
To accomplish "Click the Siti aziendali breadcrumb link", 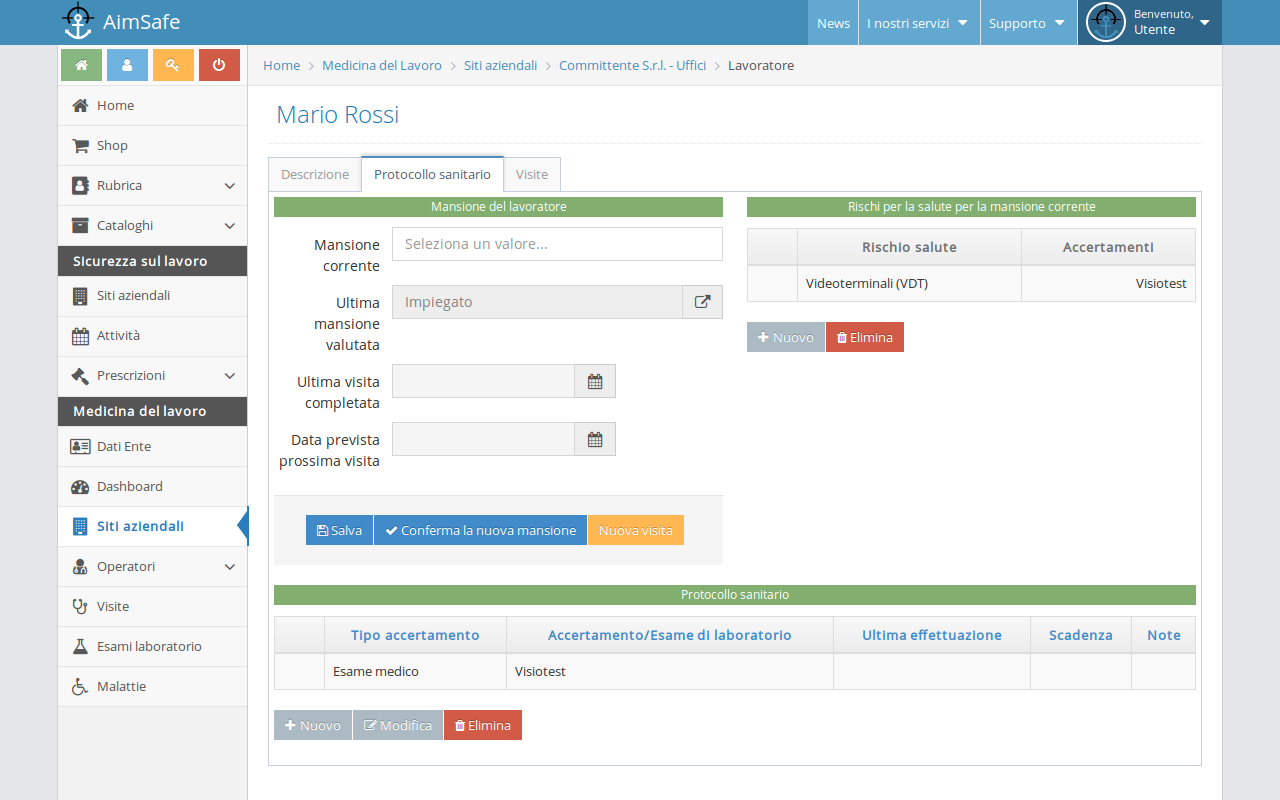I will pyautogui.click(x=500, y=65).
